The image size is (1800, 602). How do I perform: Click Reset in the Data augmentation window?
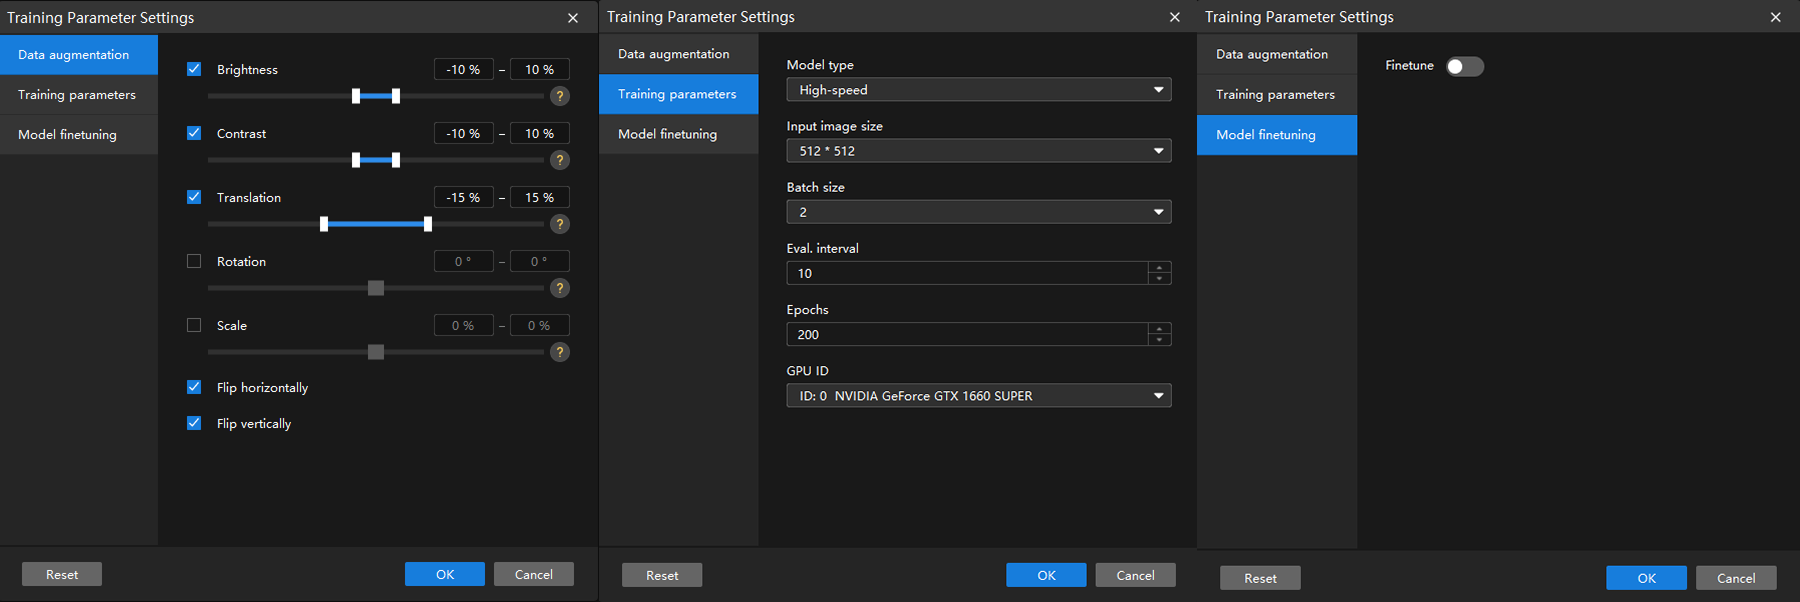62,574
